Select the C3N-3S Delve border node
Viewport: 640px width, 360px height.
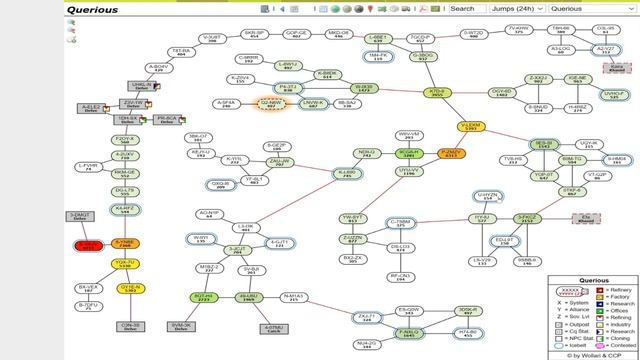(x=131, y=327)
